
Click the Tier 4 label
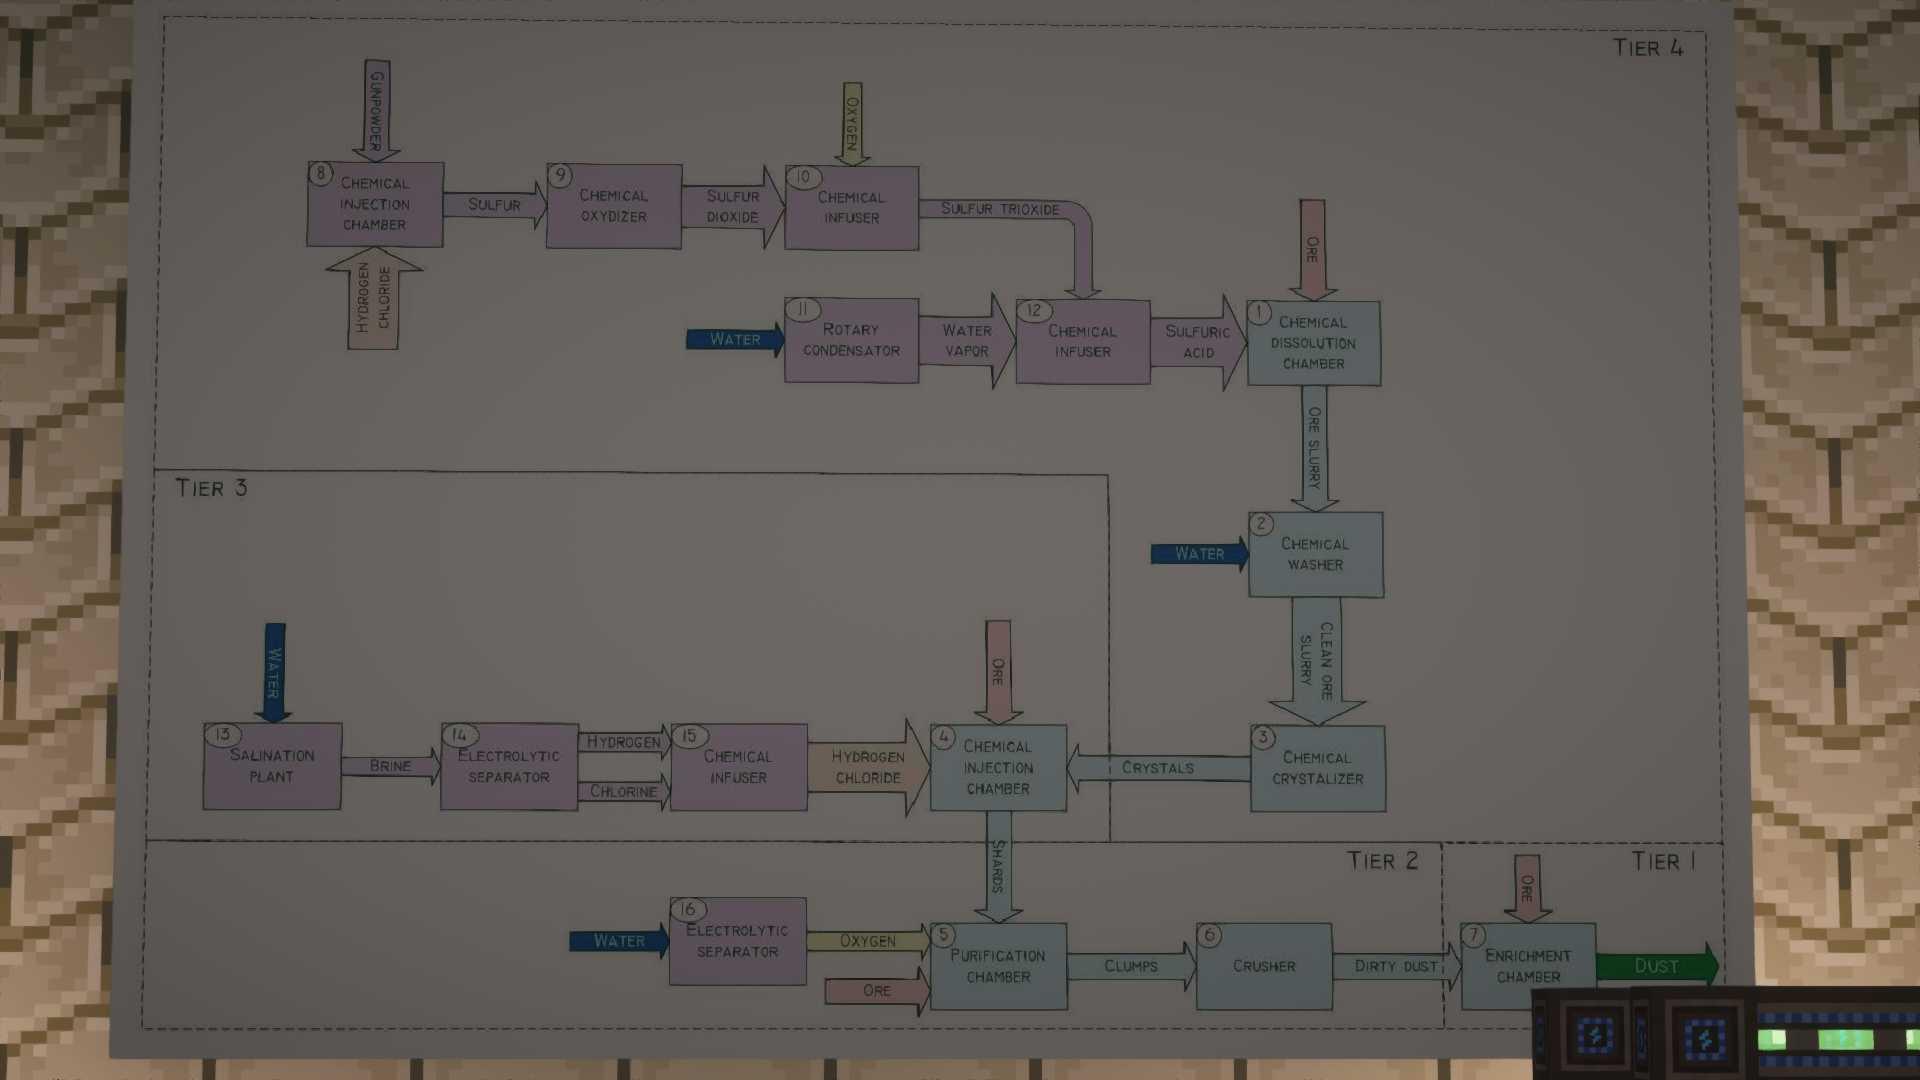[x=1647, y=48]
